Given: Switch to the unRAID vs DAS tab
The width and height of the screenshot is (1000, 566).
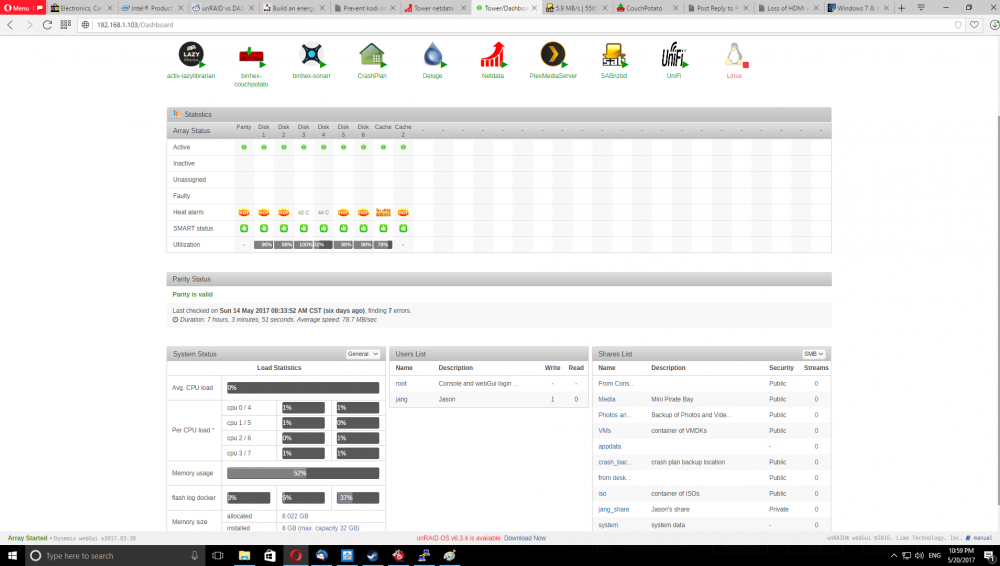Looking at the screenshot, I should pyautogui.click(x=223, y=8).
